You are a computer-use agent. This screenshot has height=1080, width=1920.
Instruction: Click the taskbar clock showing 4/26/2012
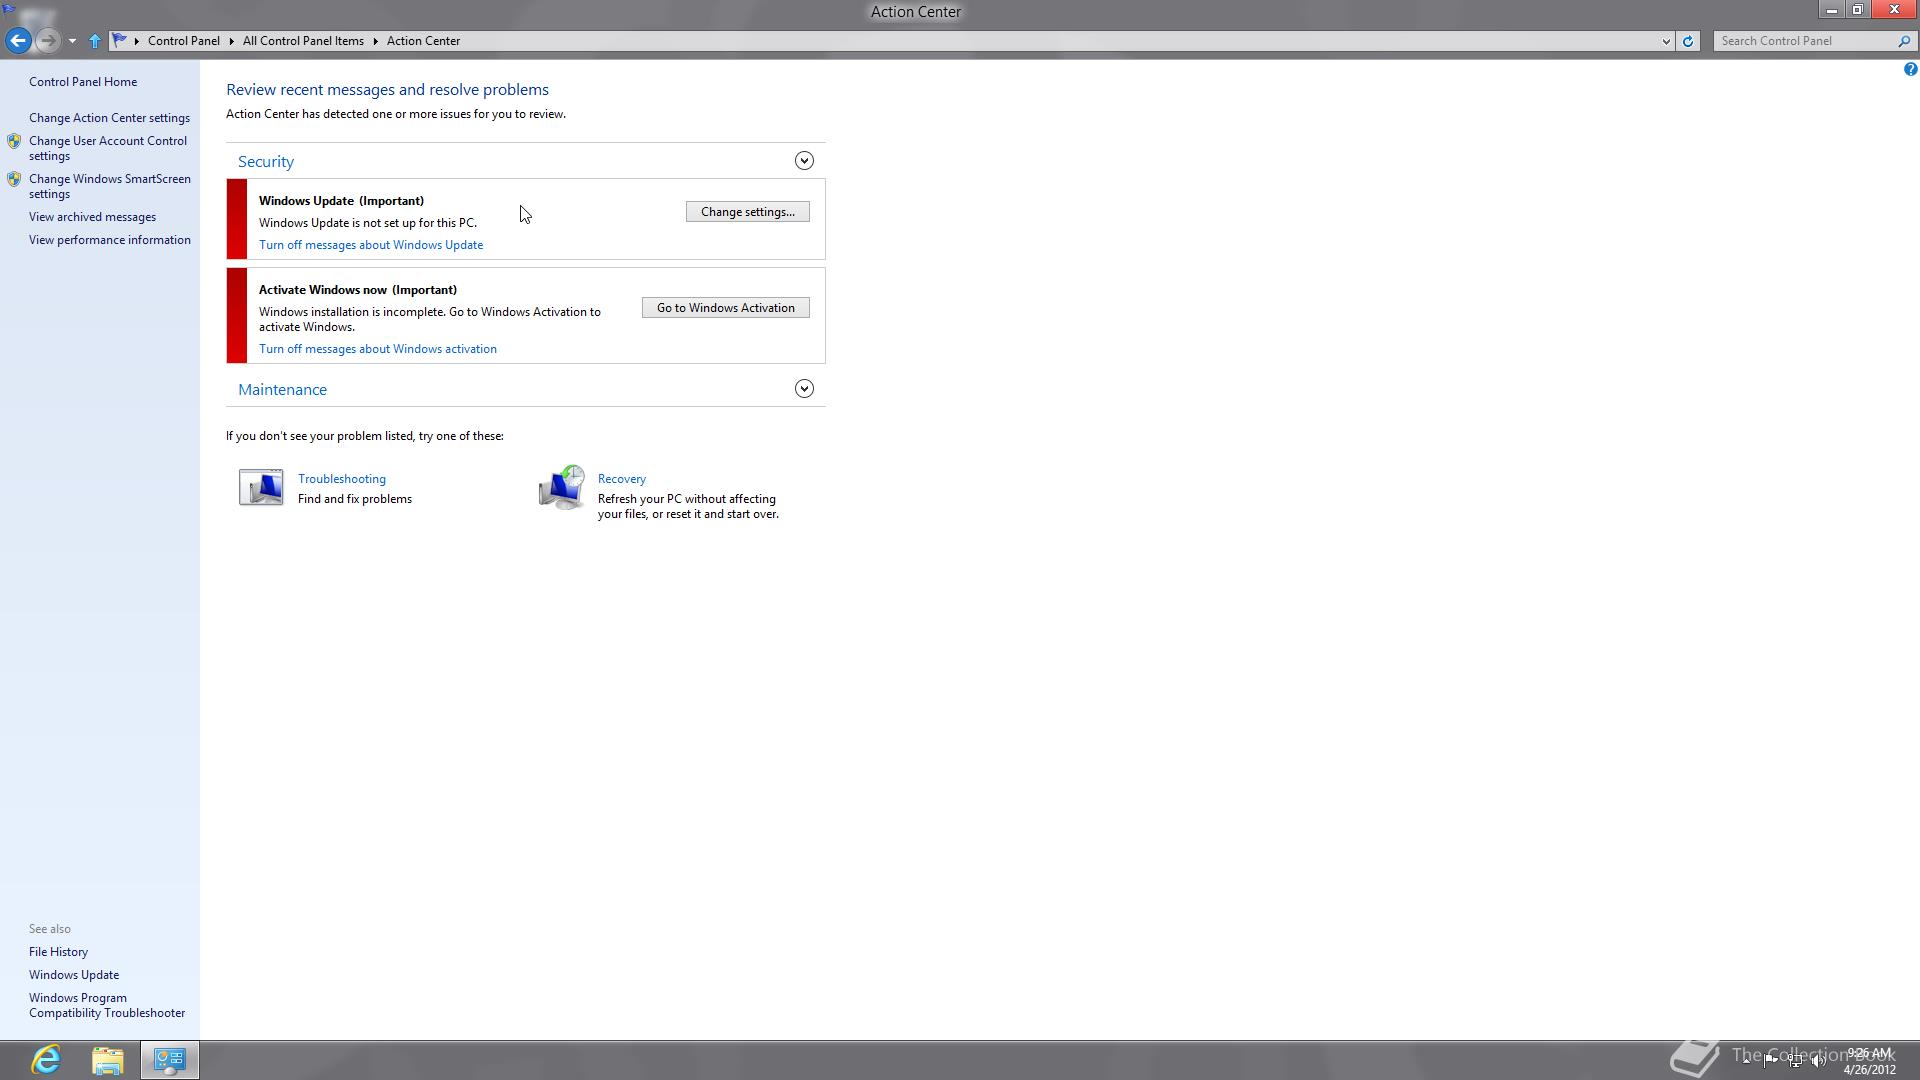pos(1870,1061)
